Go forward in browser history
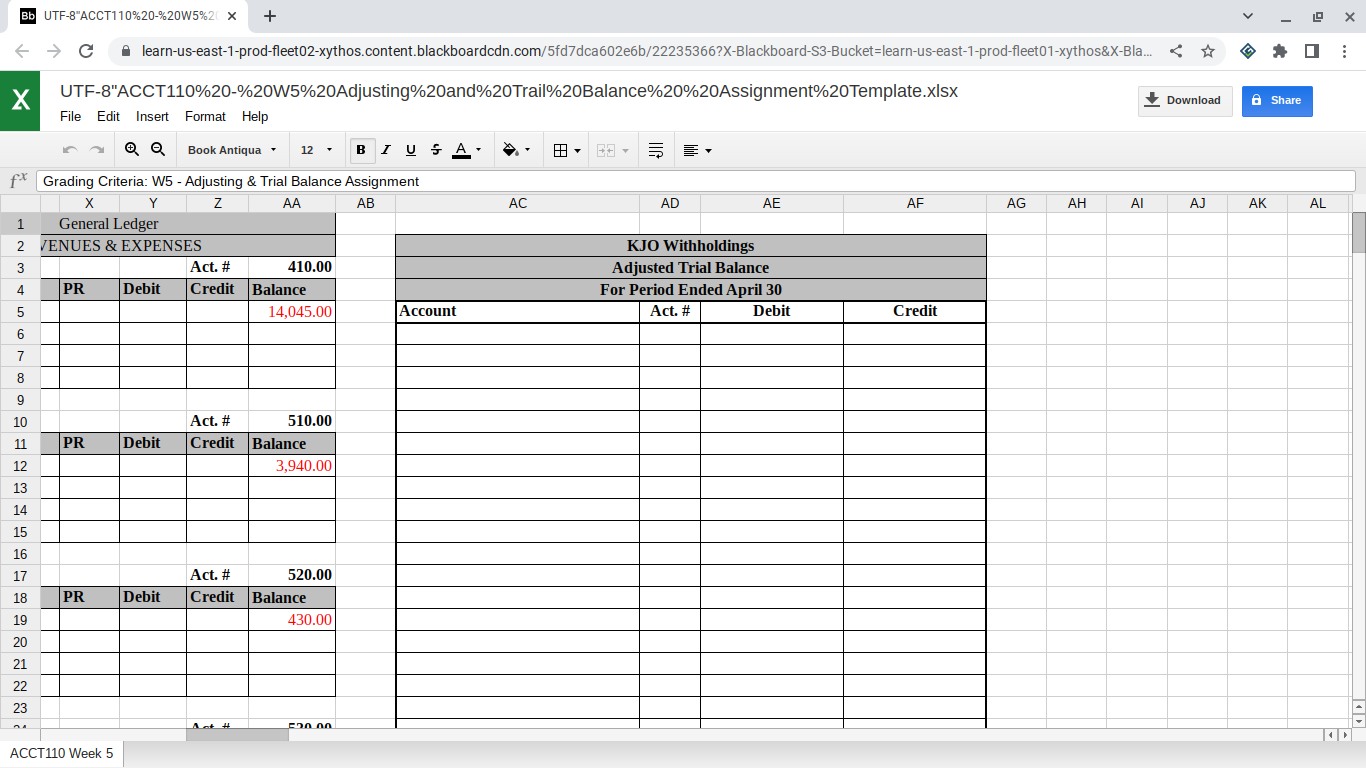Viewport: 1366px width, 768px height. [54, 51]
